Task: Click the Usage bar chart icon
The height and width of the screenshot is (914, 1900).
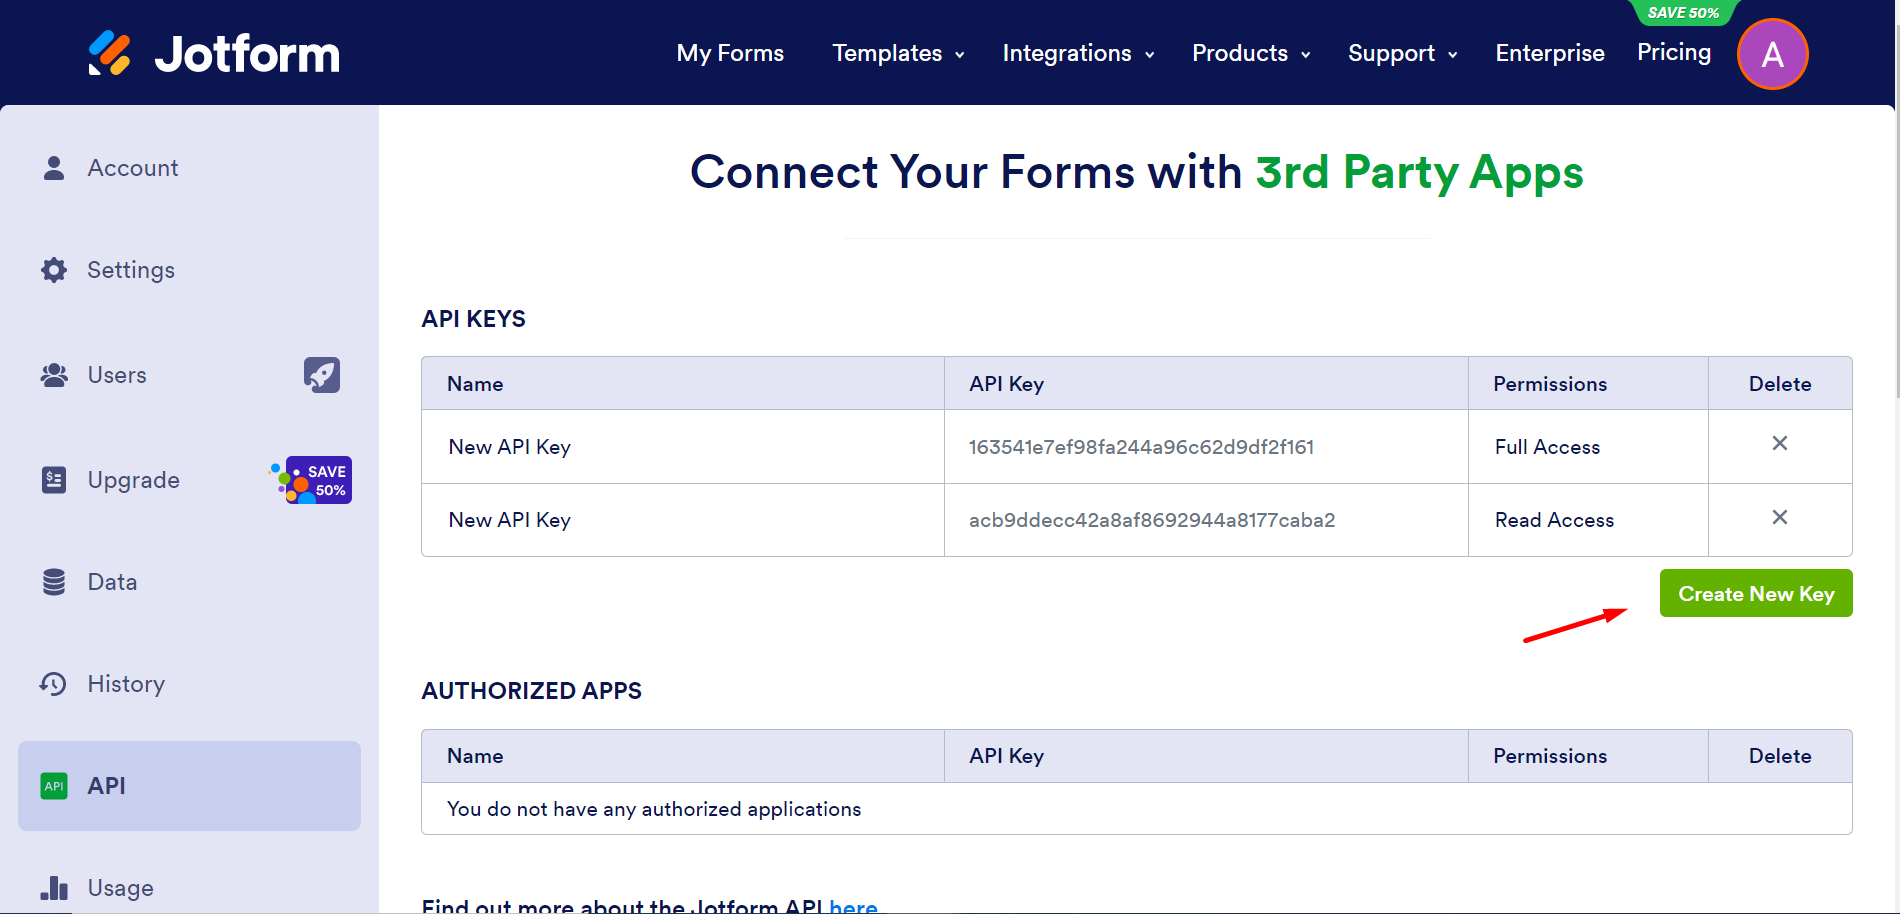Action: 54,888
